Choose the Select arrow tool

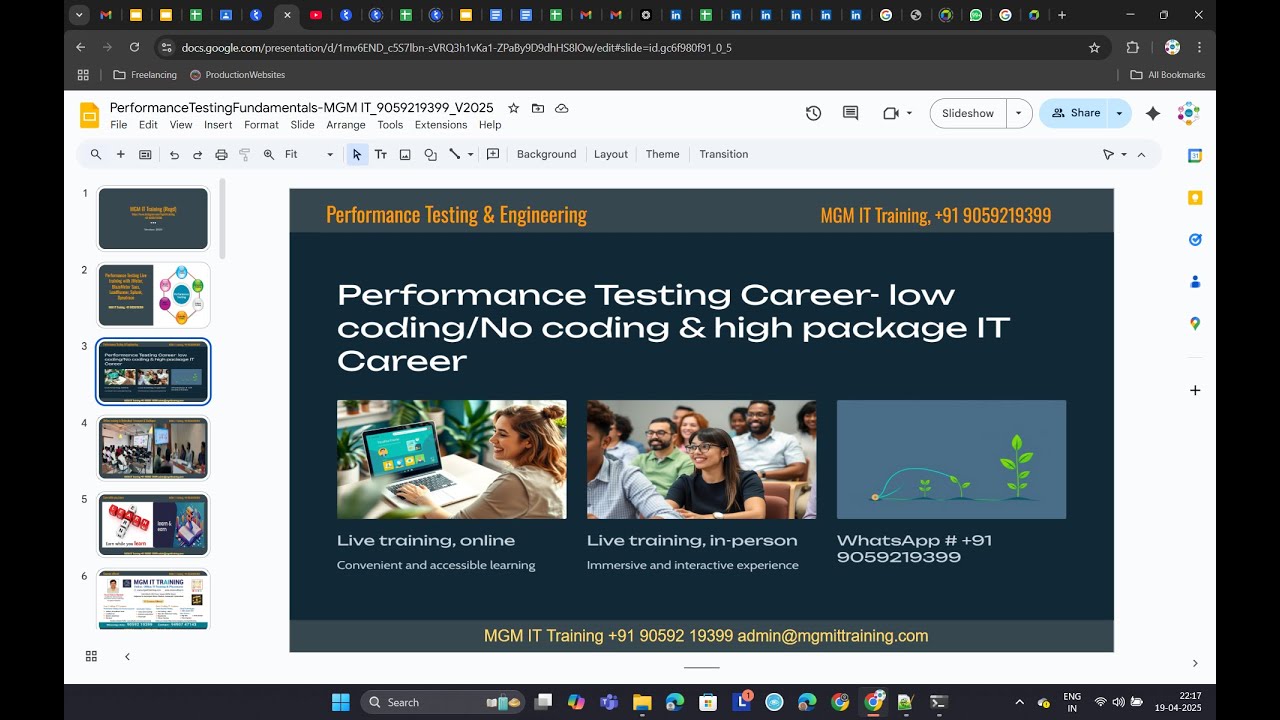tap(357, 154)
